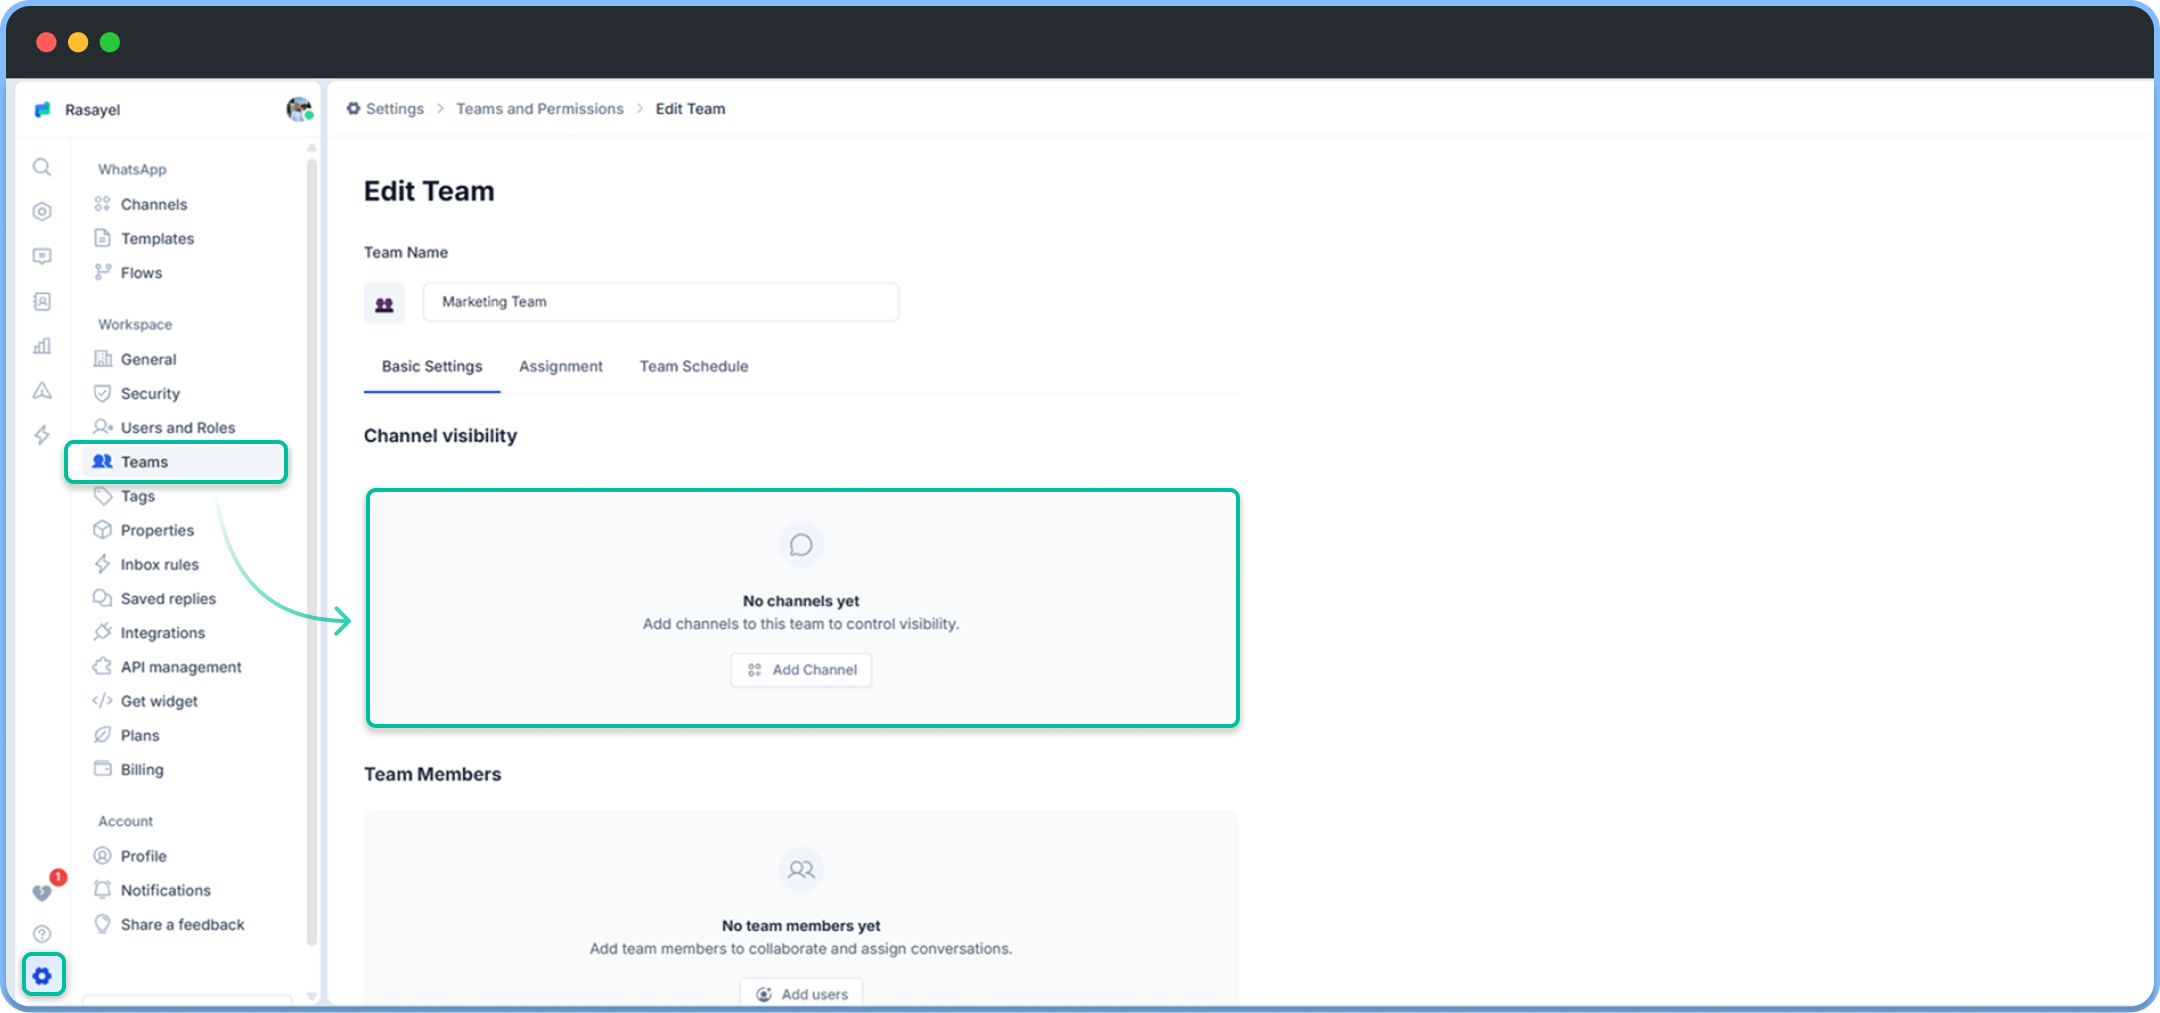Click the 'Team Members' heading
Screen dimensions: 2160x1013
pos(432,774)
